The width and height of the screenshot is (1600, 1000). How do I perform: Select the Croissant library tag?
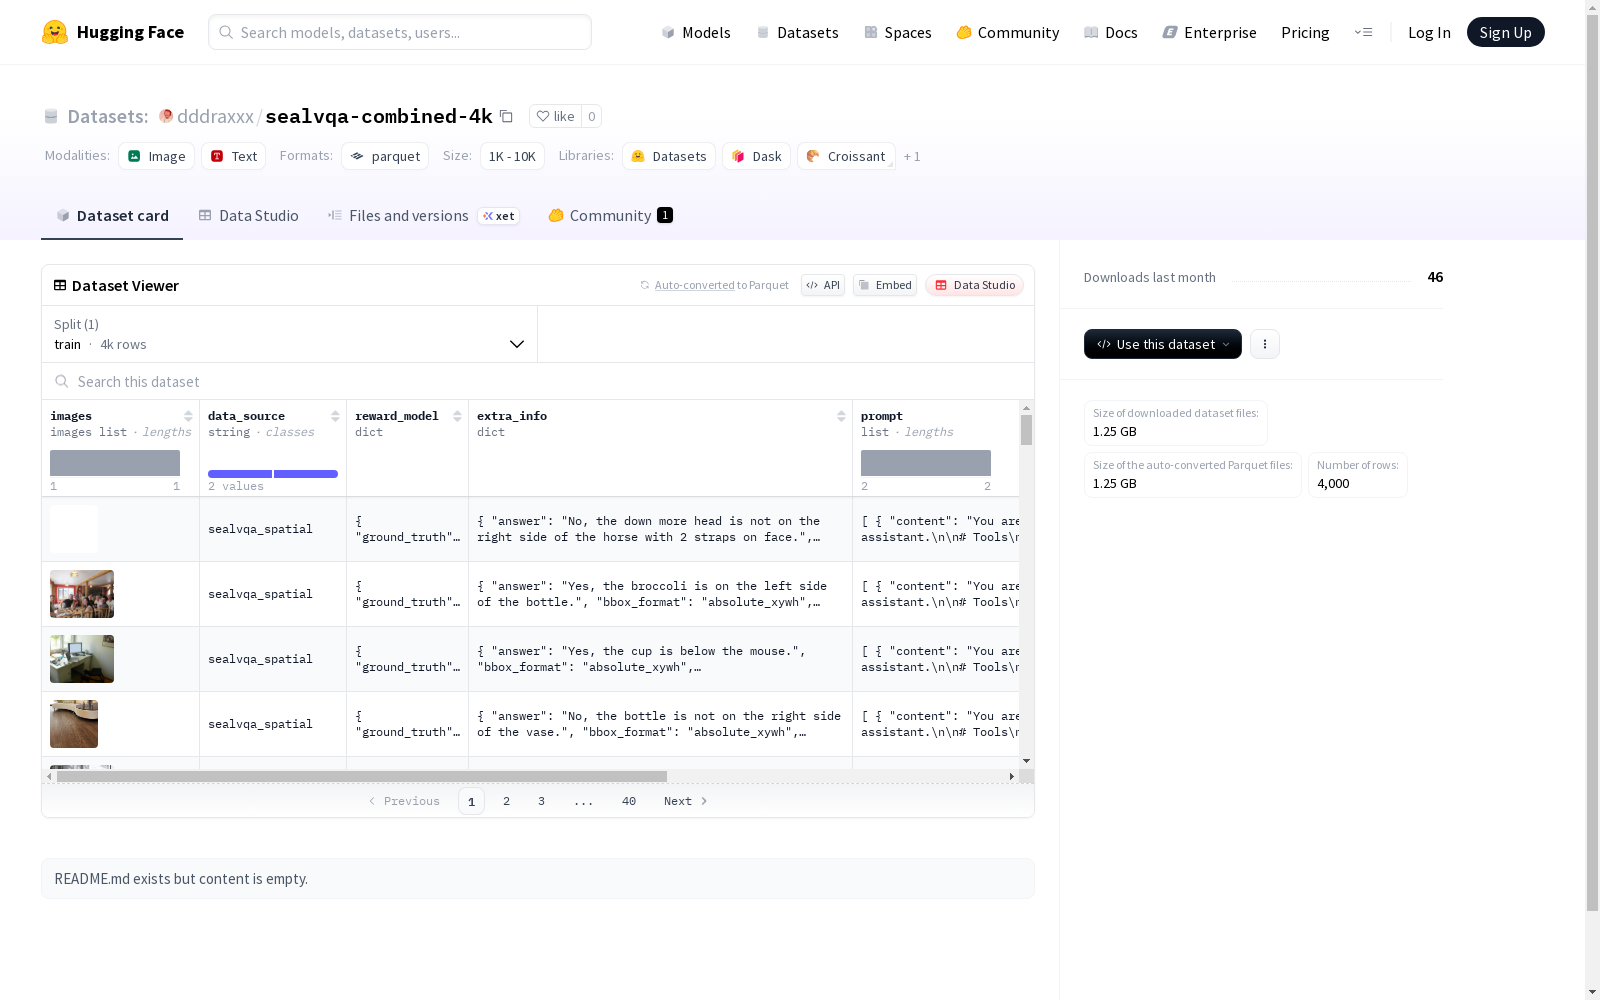[846, 156]
